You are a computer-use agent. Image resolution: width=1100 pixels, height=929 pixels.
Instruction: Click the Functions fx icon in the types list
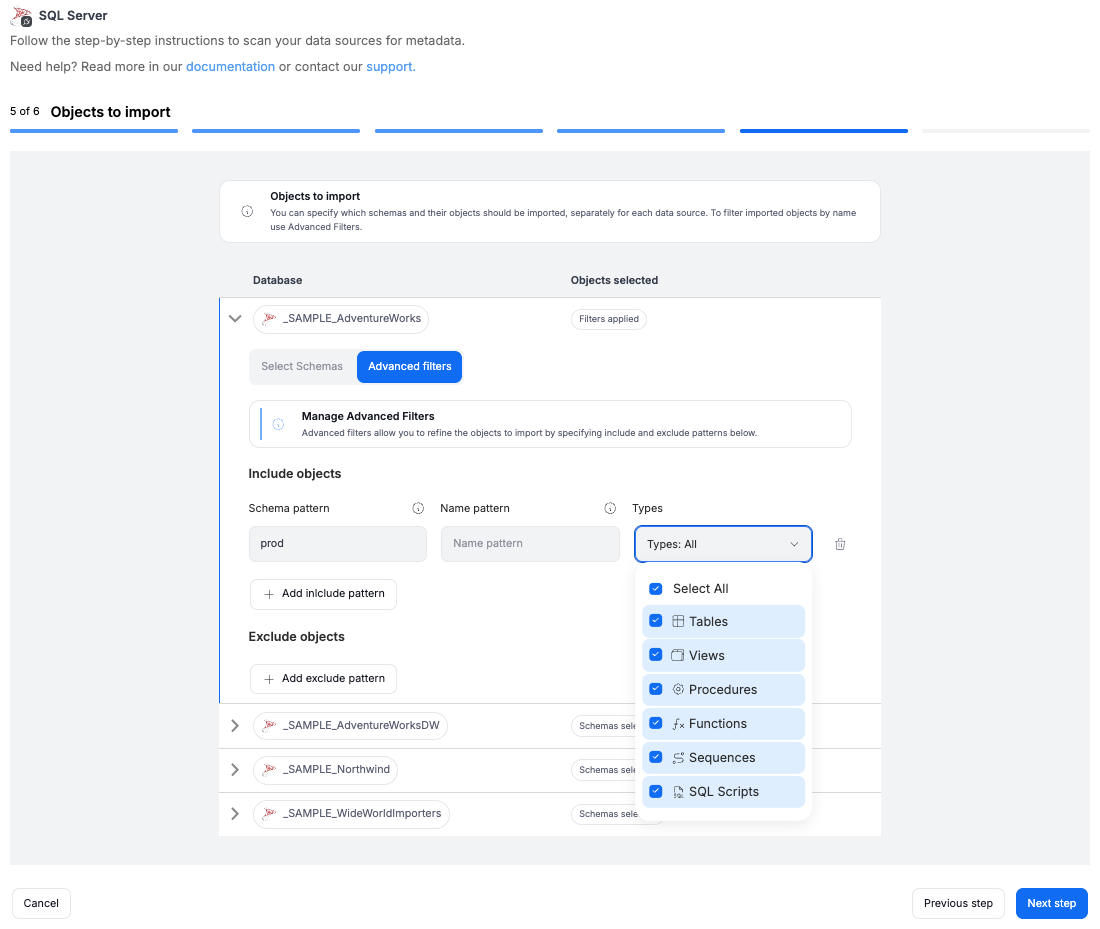point(678,723)
